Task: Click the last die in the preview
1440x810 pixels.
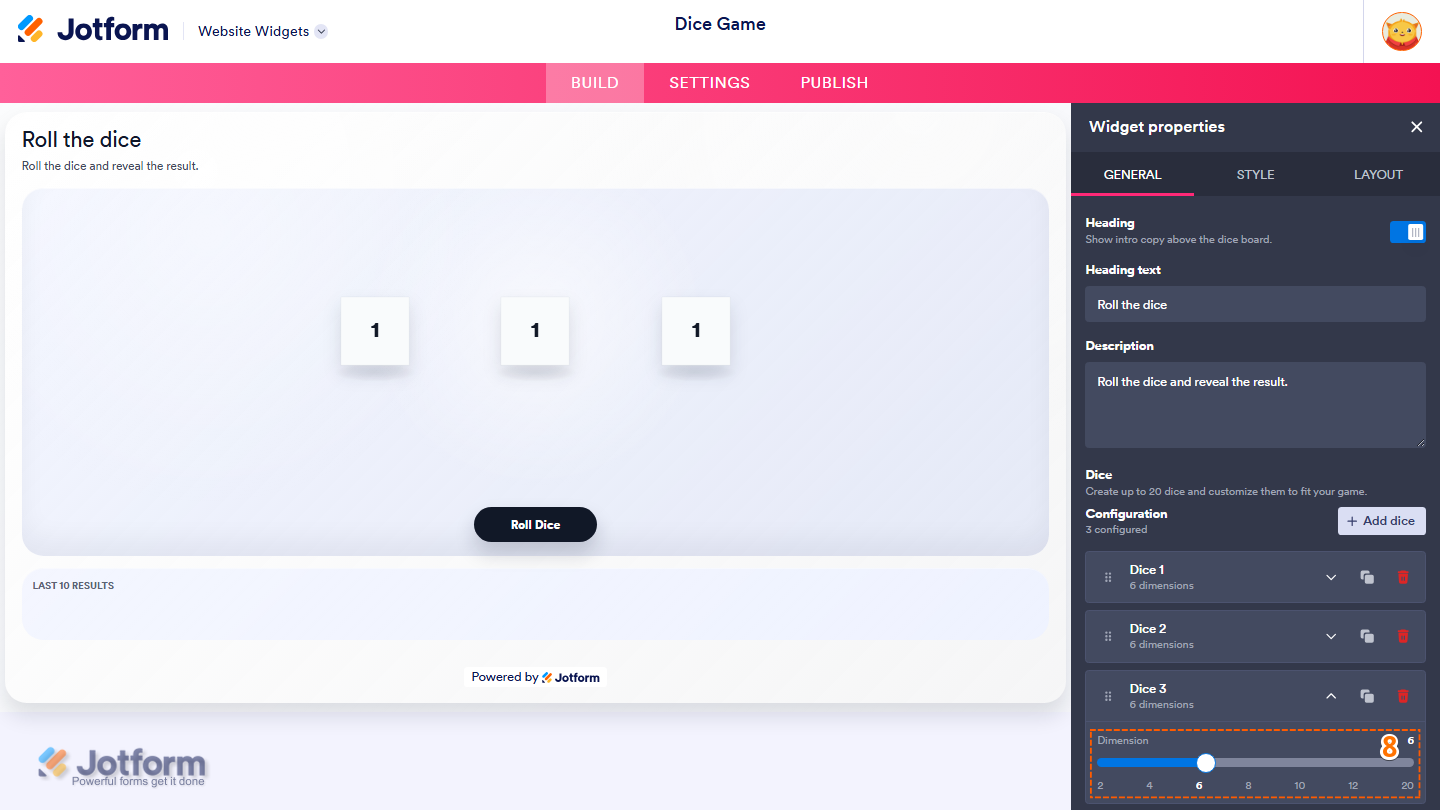Action: pyautogui.click(x=696, y=331)
